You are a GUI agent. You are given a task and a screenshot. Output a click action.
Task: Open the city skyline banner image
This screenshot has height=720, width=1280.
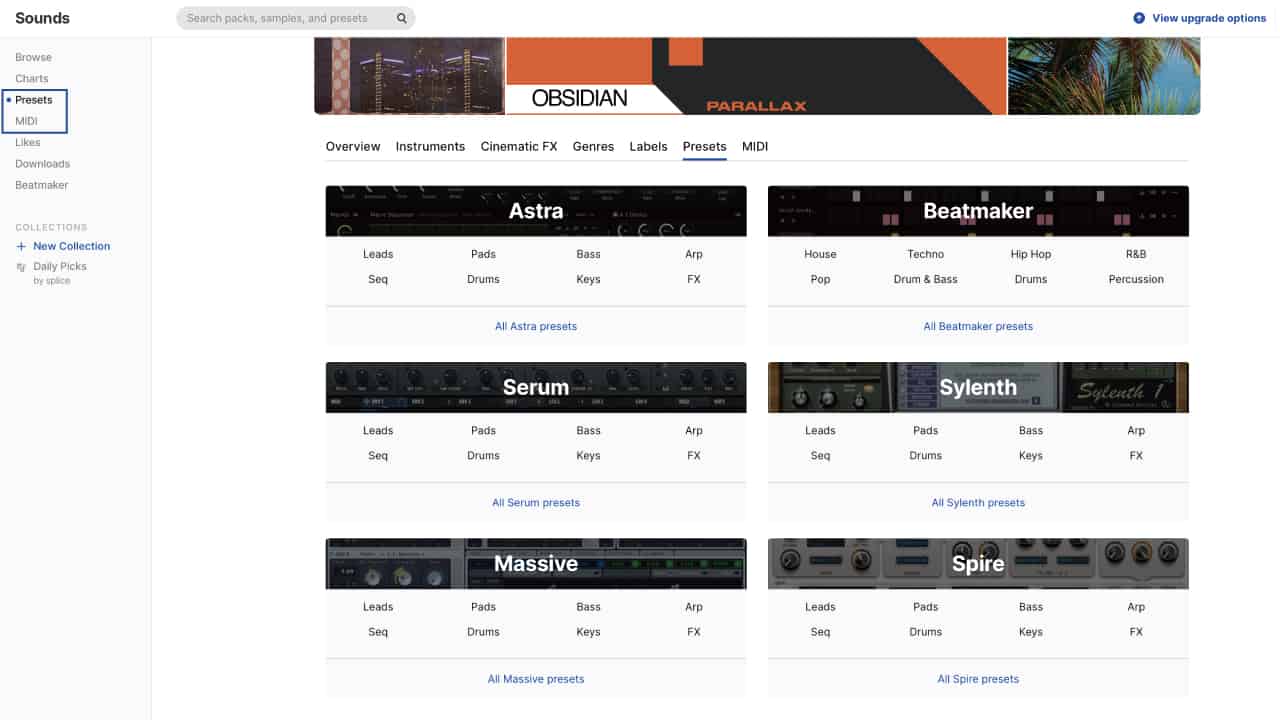(x=409, y=76)
